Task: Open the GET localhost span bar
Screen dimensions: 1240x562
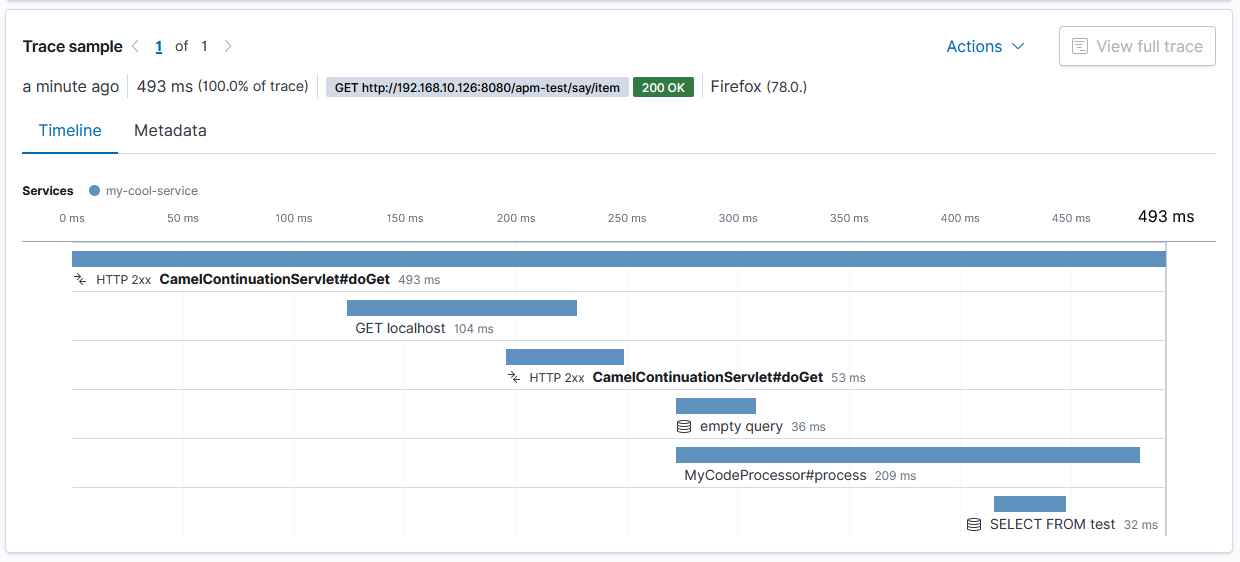Action: pyautogui.click(x=462, y=308)
